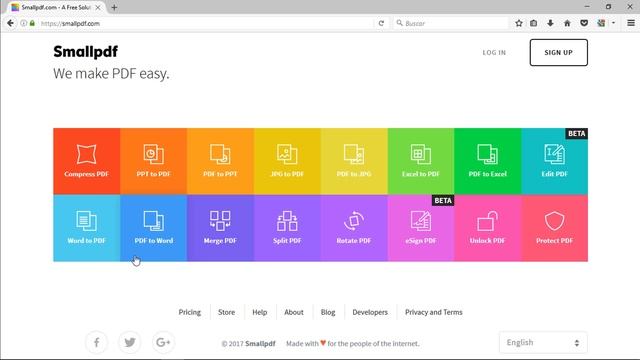Image resolution: width=640 pixels, height=360 pixels.
Task: Select the PDF to PPT converter tile
Action: 220,161
